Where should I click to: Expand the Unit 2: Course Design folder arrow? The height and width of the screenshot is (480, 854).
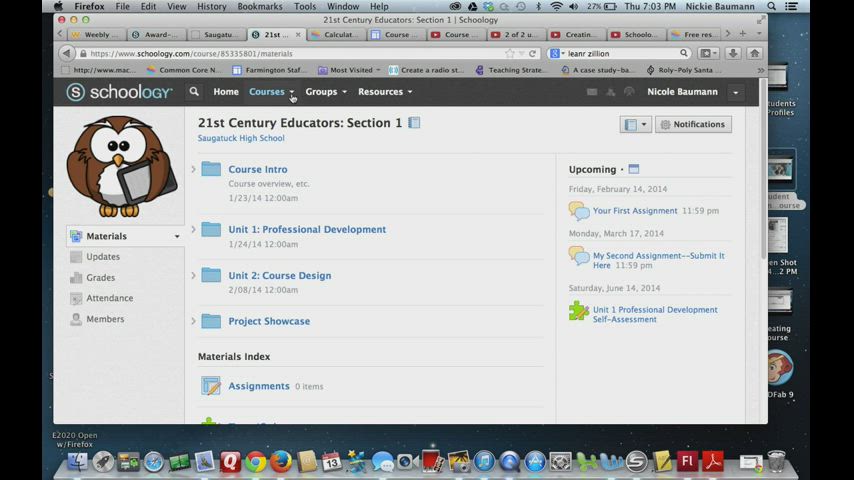pyautogui.click(x=193, y=275)
